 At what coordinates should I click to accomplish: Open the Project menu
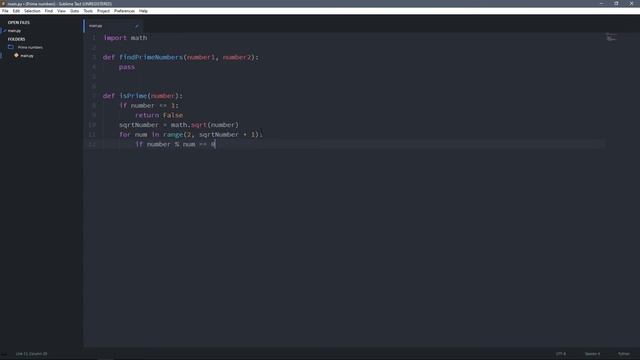103,11
